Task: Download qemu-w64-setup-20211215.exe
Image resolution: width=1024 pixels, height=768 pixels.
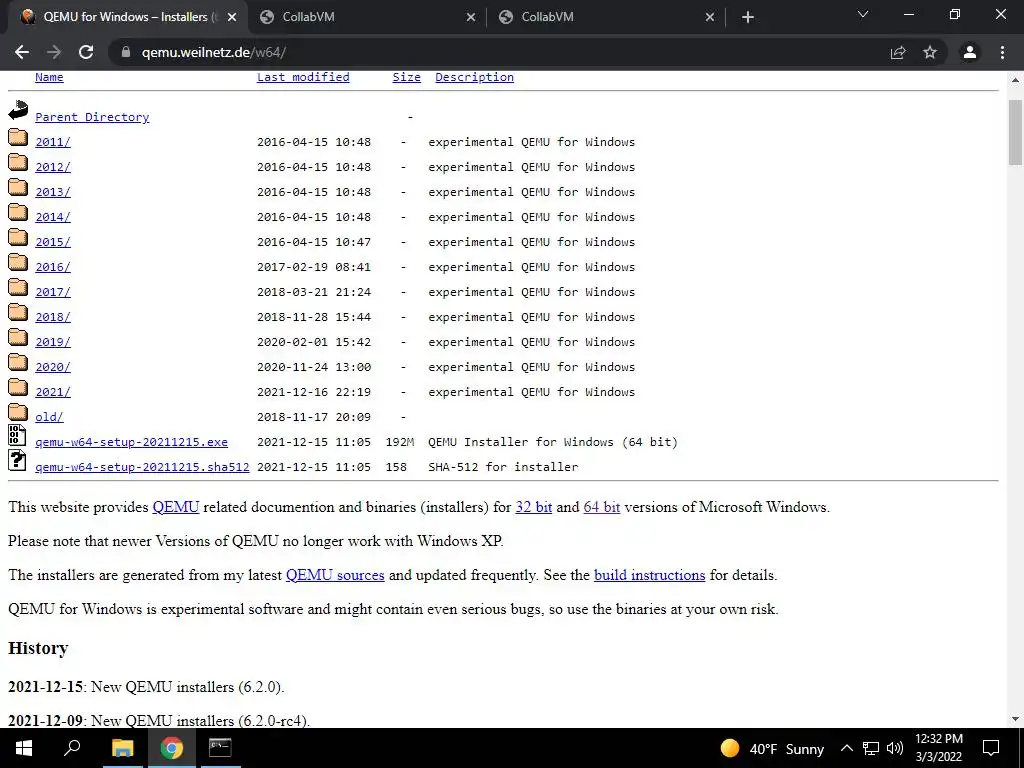Action: (131, 442)
